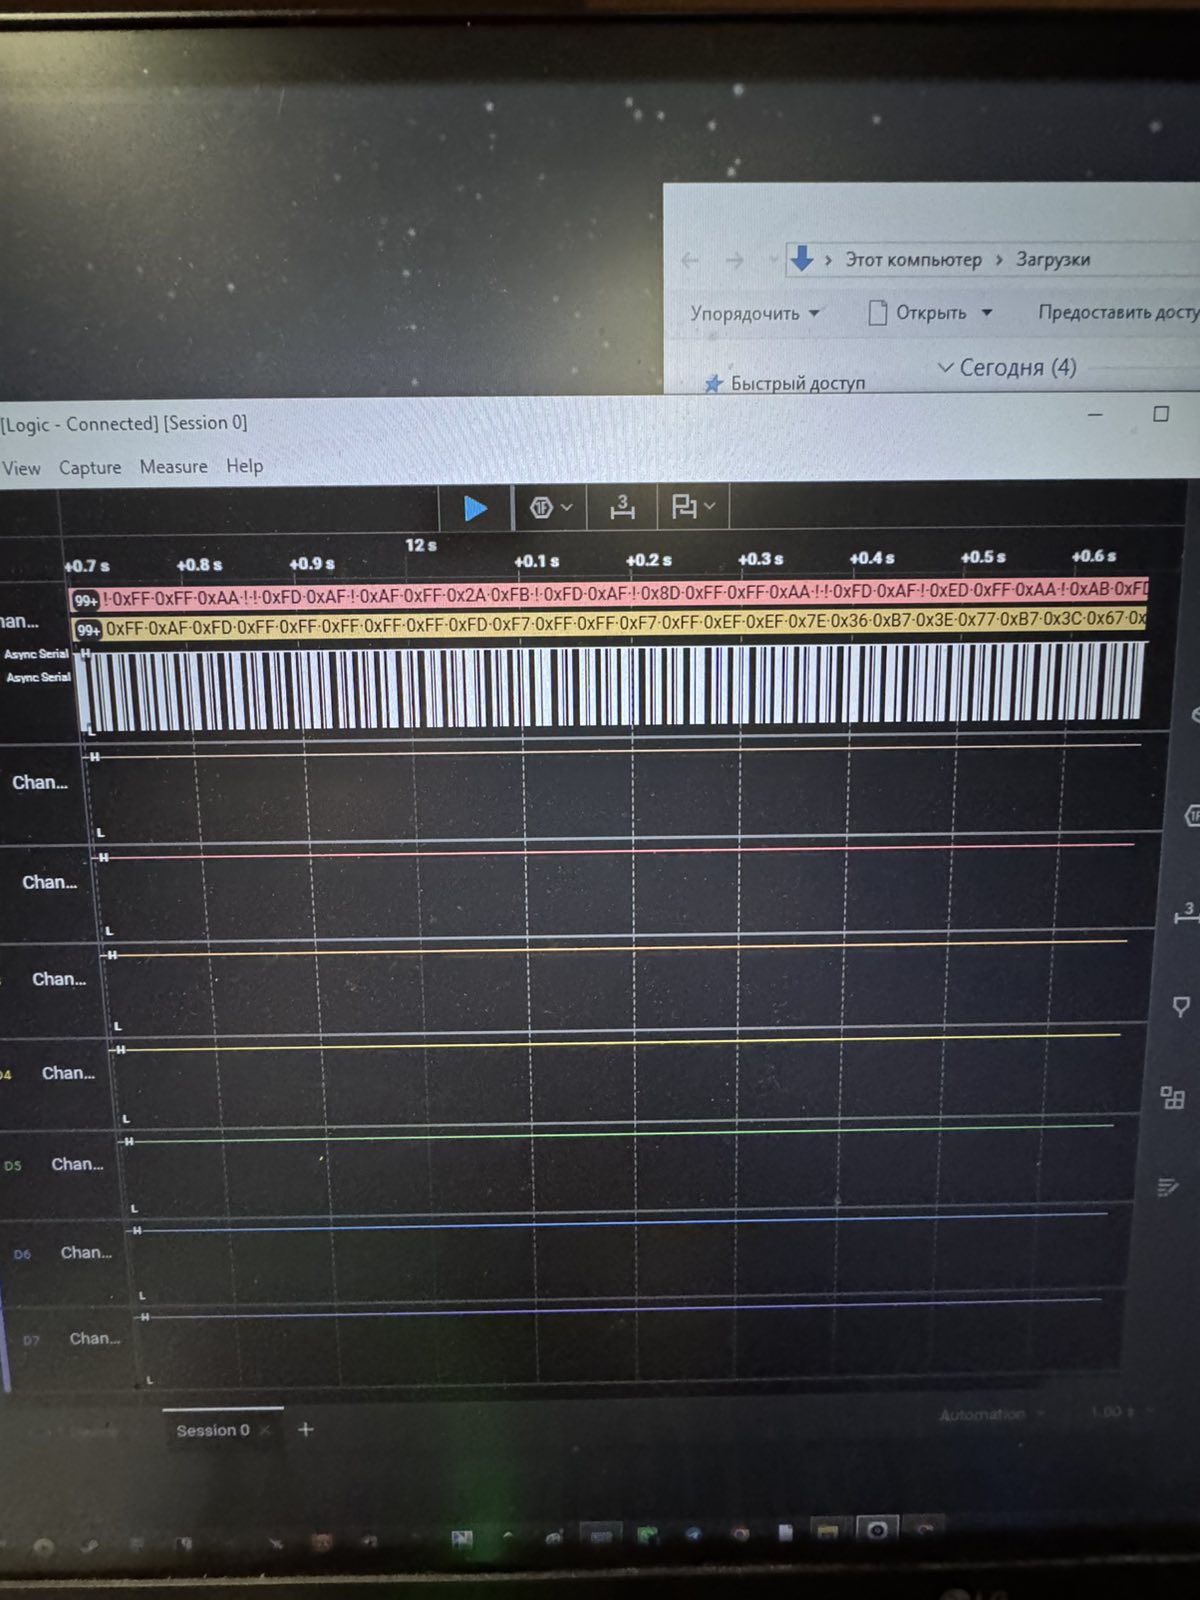Open the notes panel in right sidebar

tap(1167, 1187)
